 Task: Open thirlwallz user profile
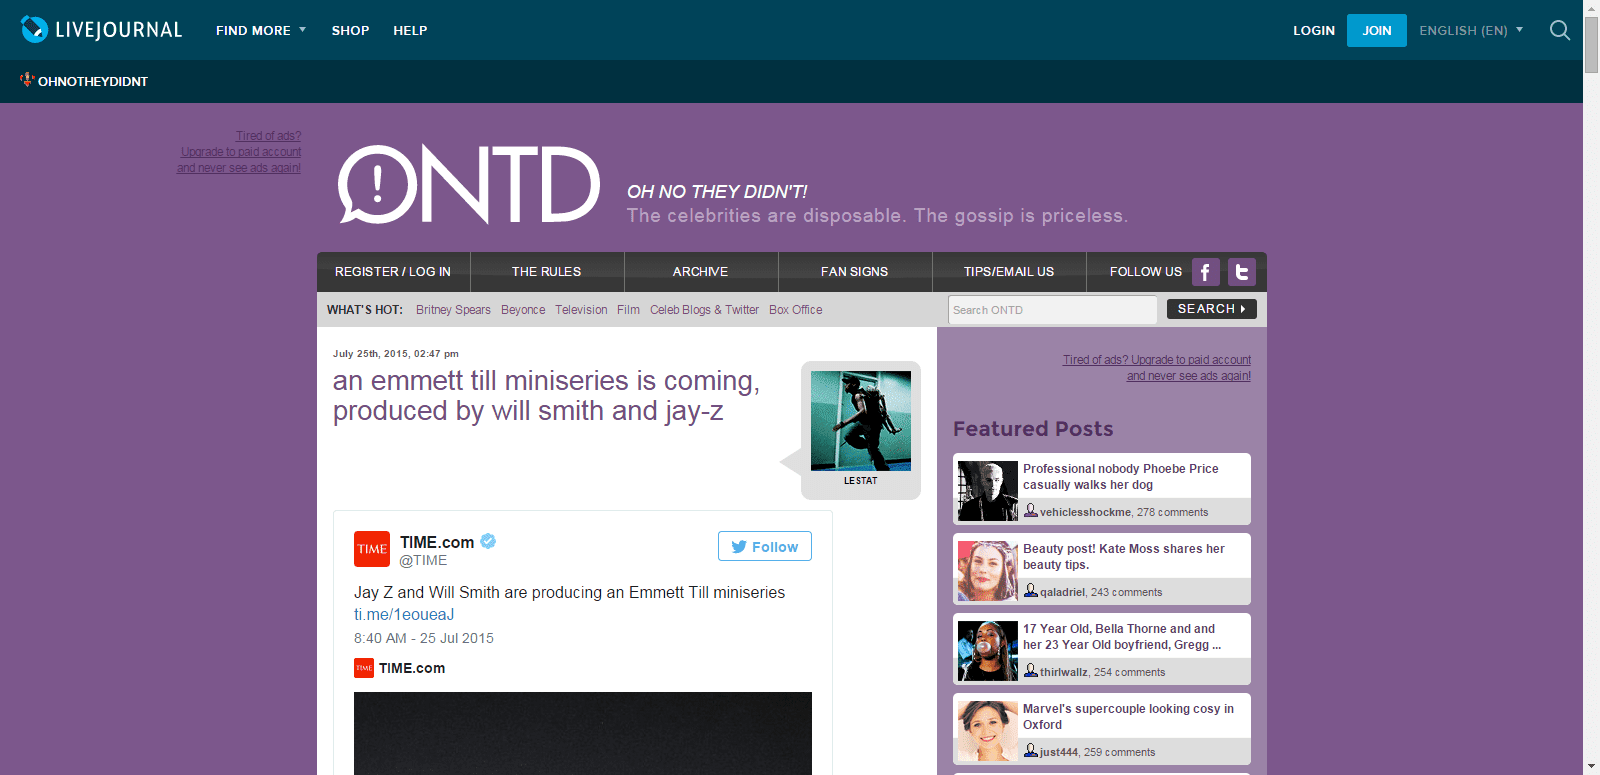pos(1064,672)
